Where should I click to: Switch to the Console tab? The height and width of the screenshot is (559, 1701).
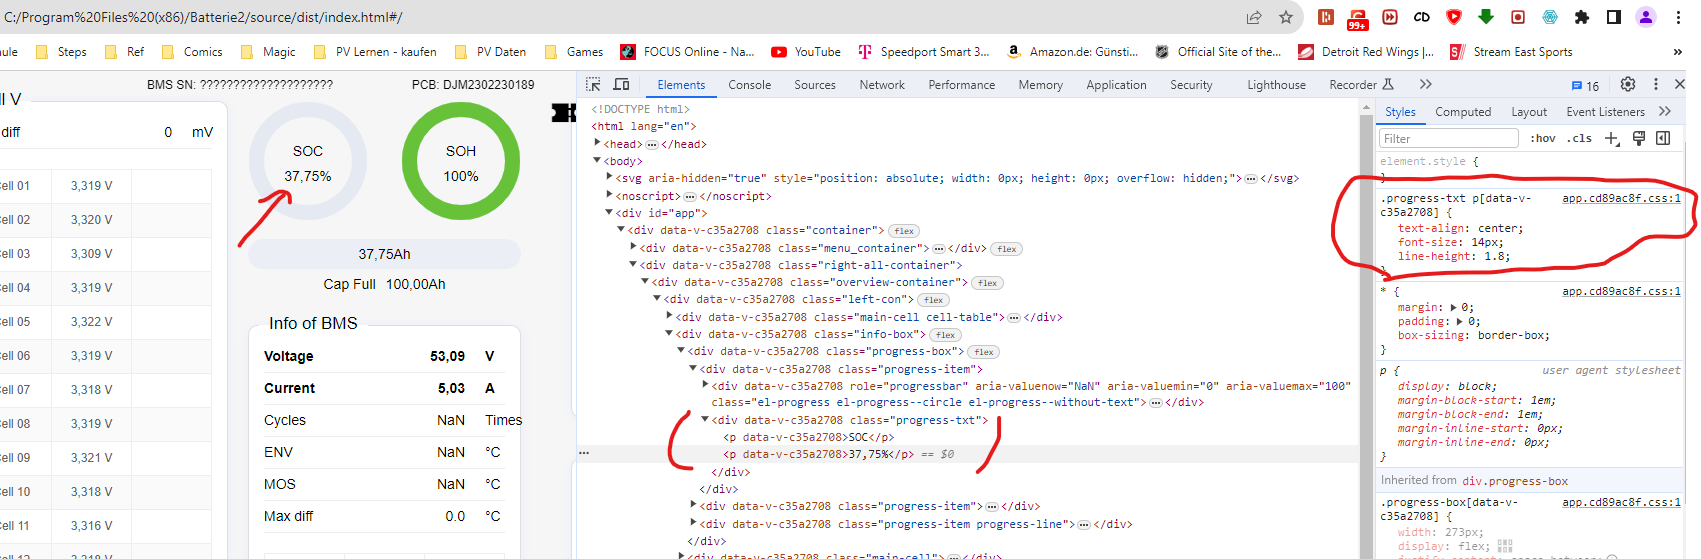749,85
